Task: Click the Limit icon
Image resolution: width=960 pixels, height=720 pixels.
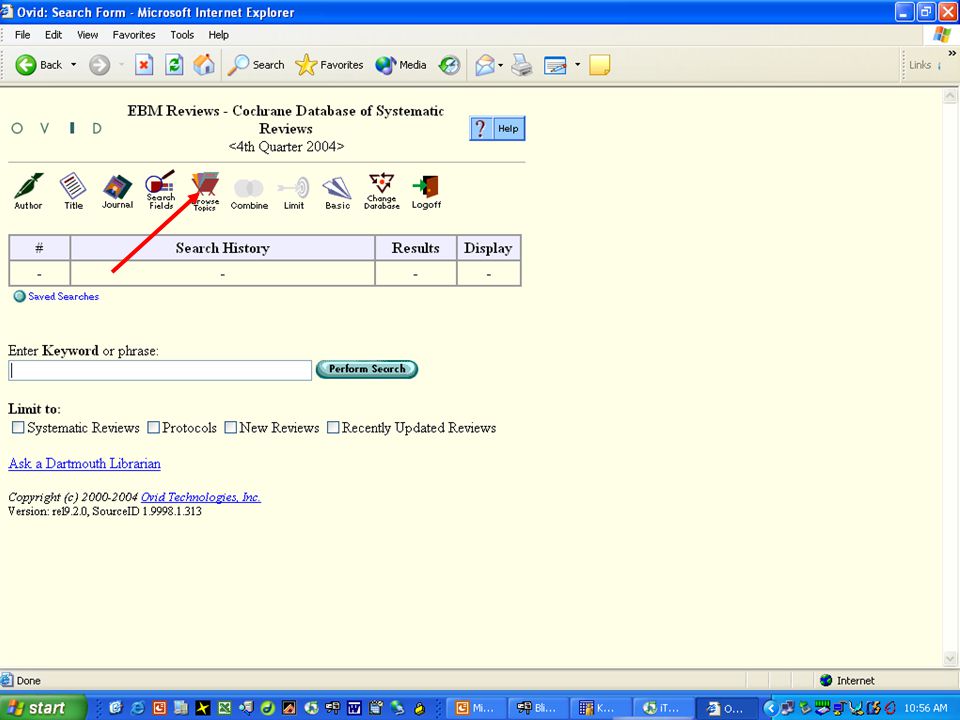Action: tap(293, 192)
